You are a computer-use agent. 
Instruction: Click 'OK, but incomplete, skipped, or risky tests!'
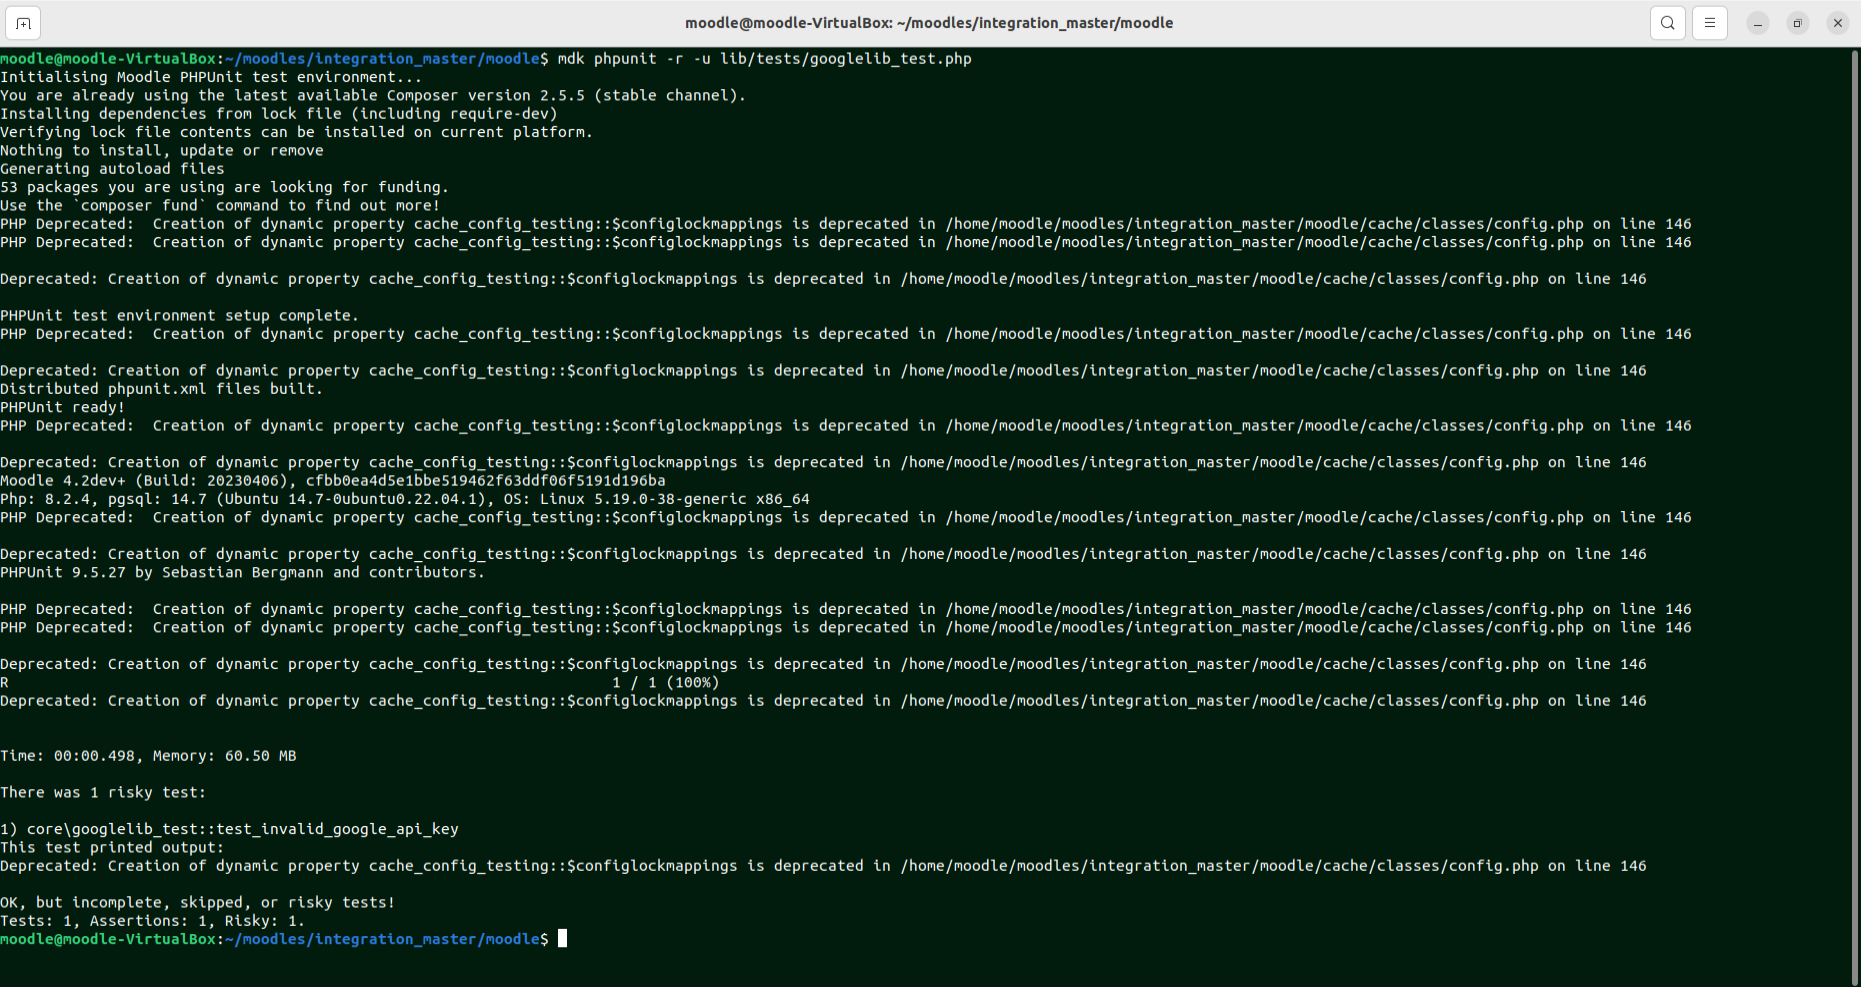tap(197, 903)
